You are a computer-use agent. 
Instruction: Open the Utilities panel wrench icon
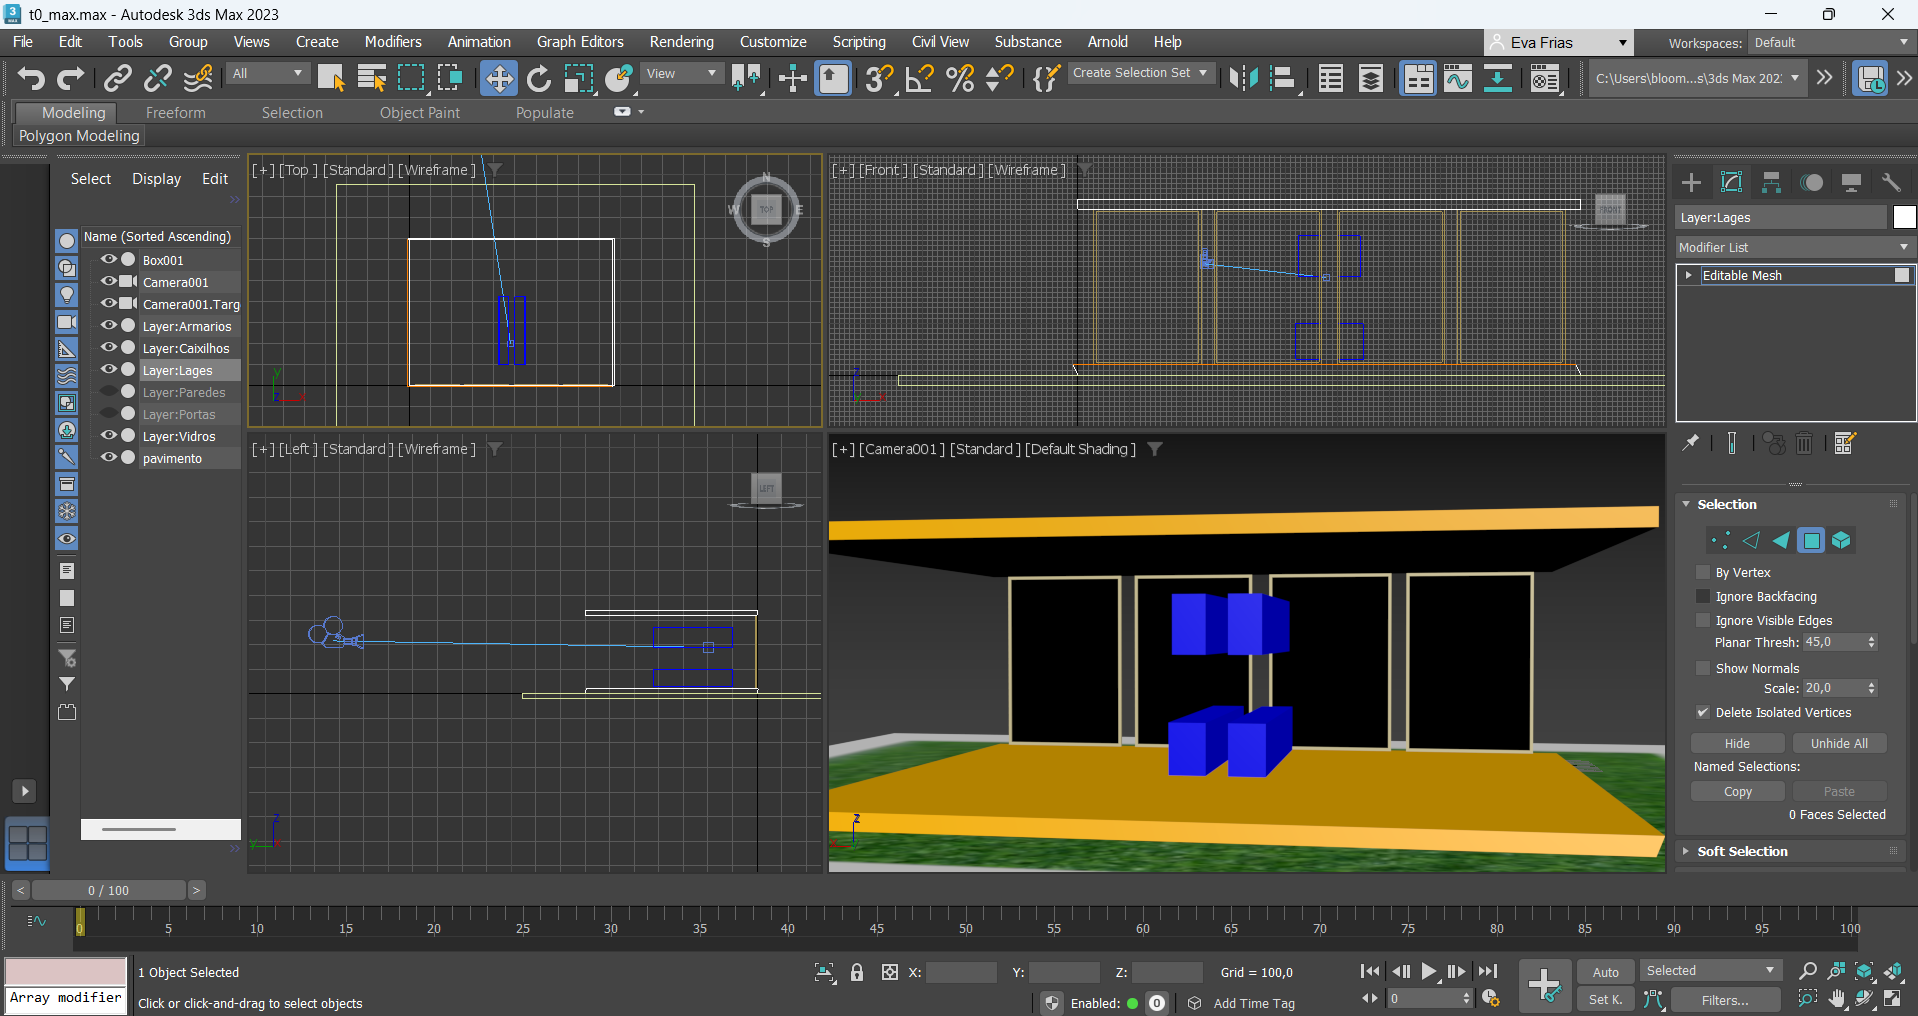tap(1891, 182)
